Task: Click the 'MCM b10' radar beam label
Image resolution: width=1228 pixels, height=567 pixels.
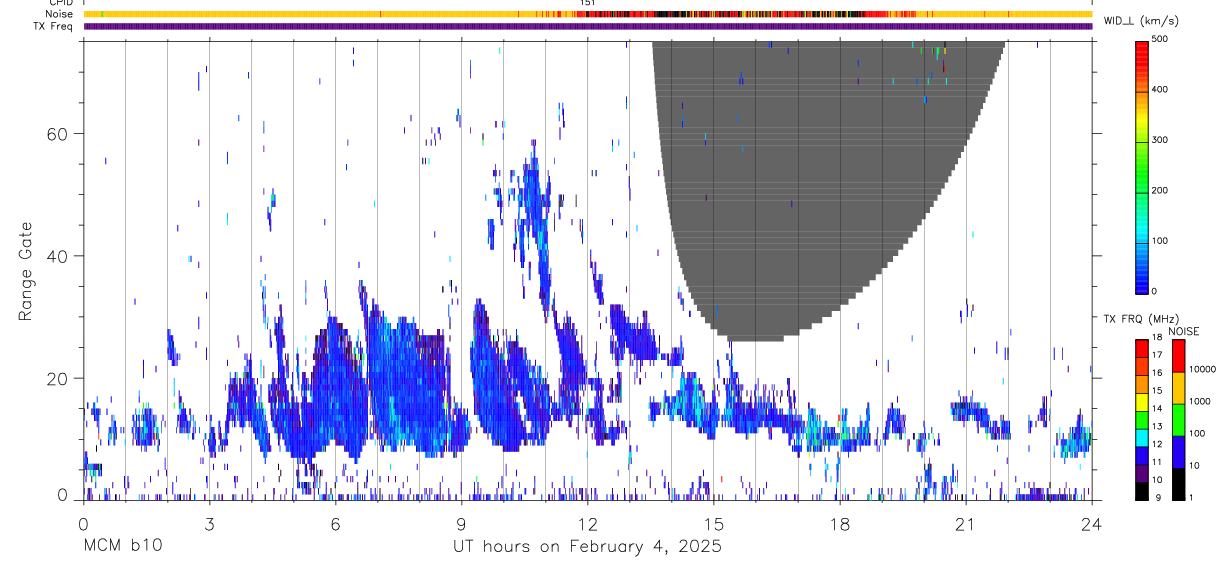Action: click(x=122, y=547)
